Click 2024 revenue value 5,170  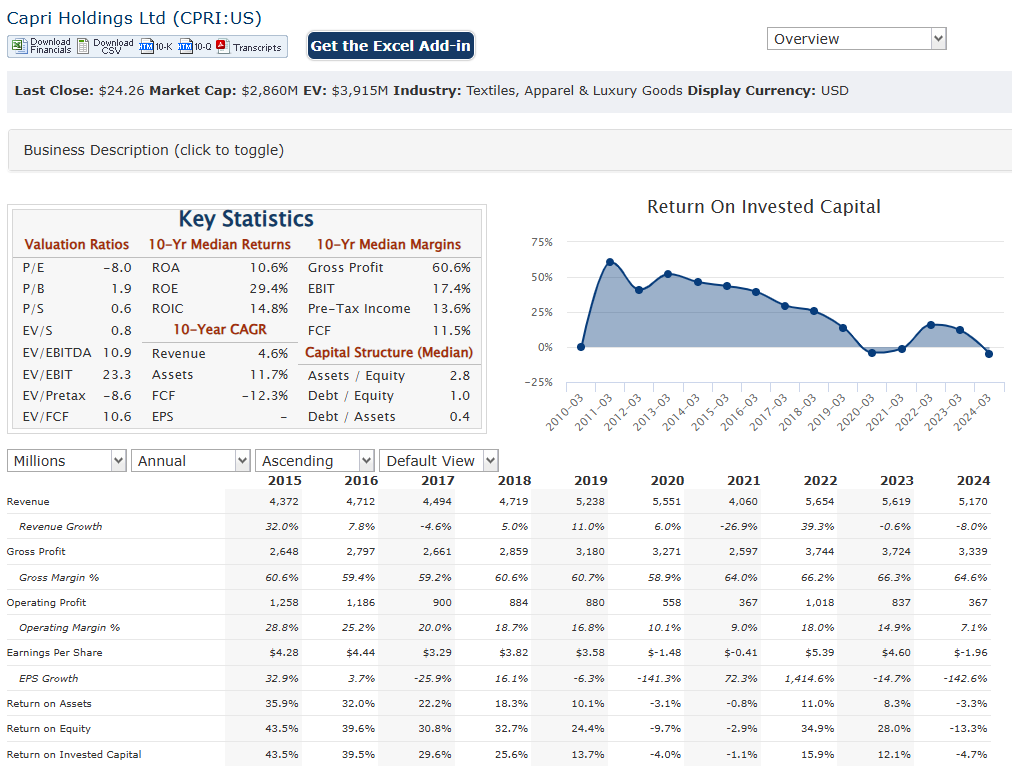coord(973,502)
